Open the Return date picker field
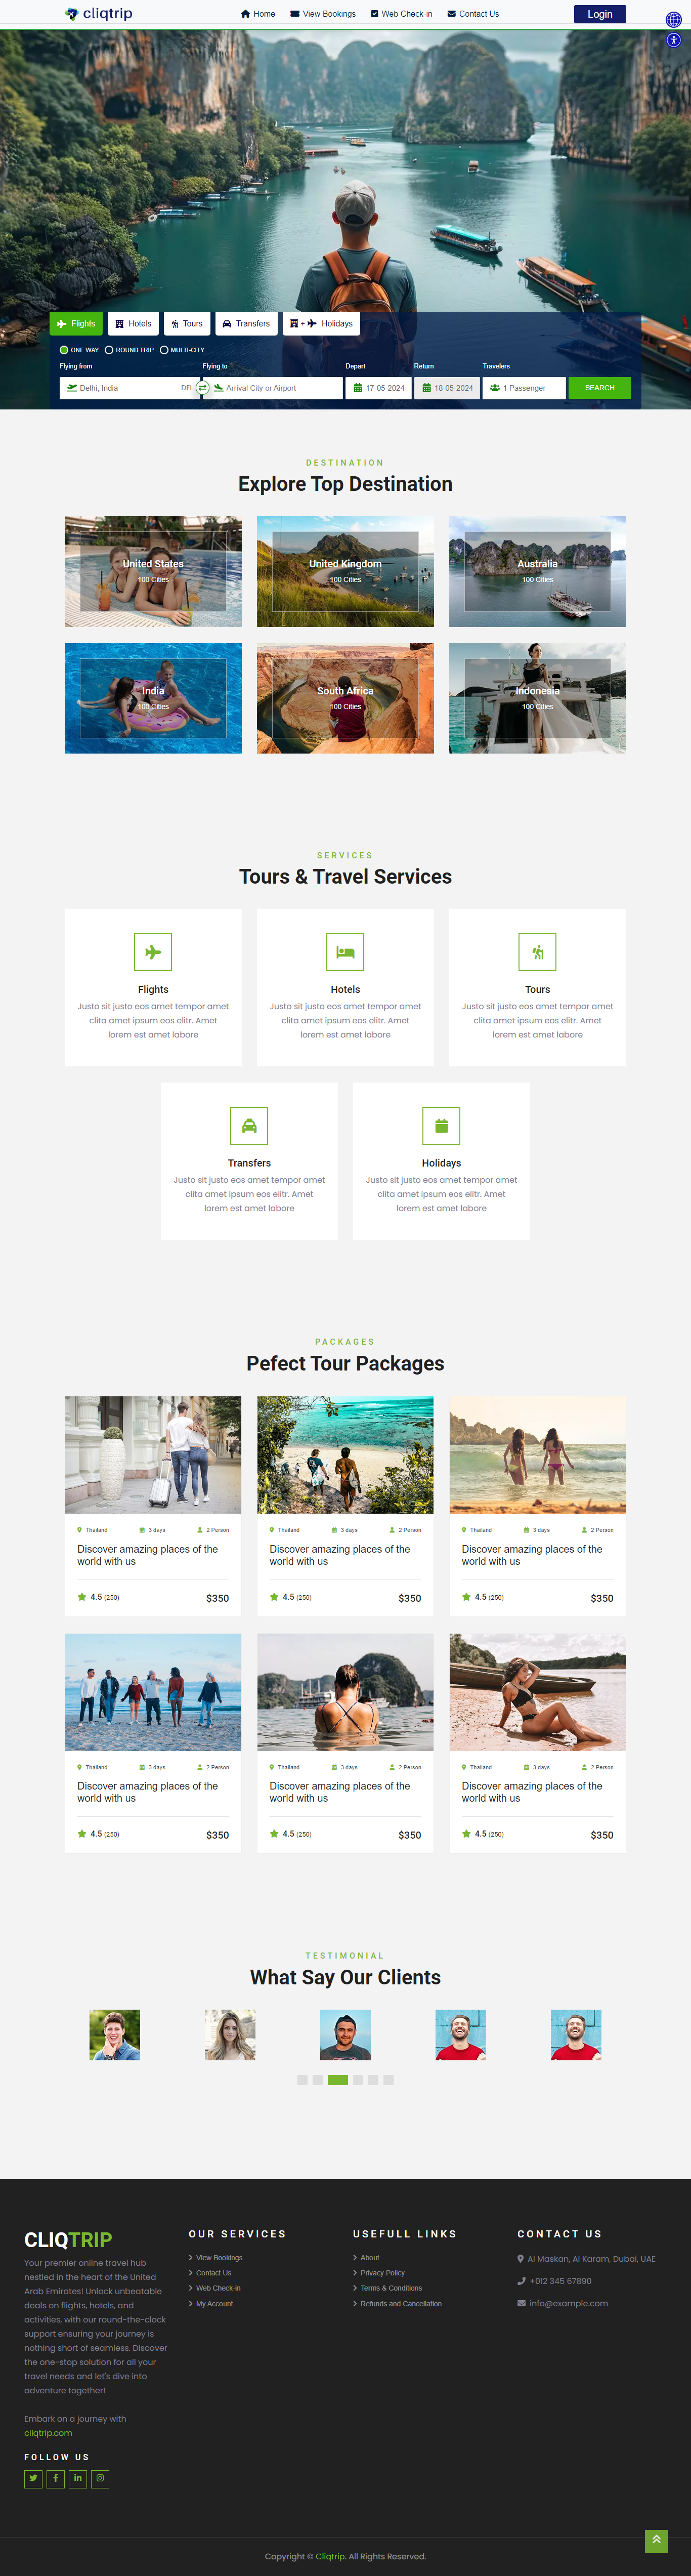 point(447,388)
